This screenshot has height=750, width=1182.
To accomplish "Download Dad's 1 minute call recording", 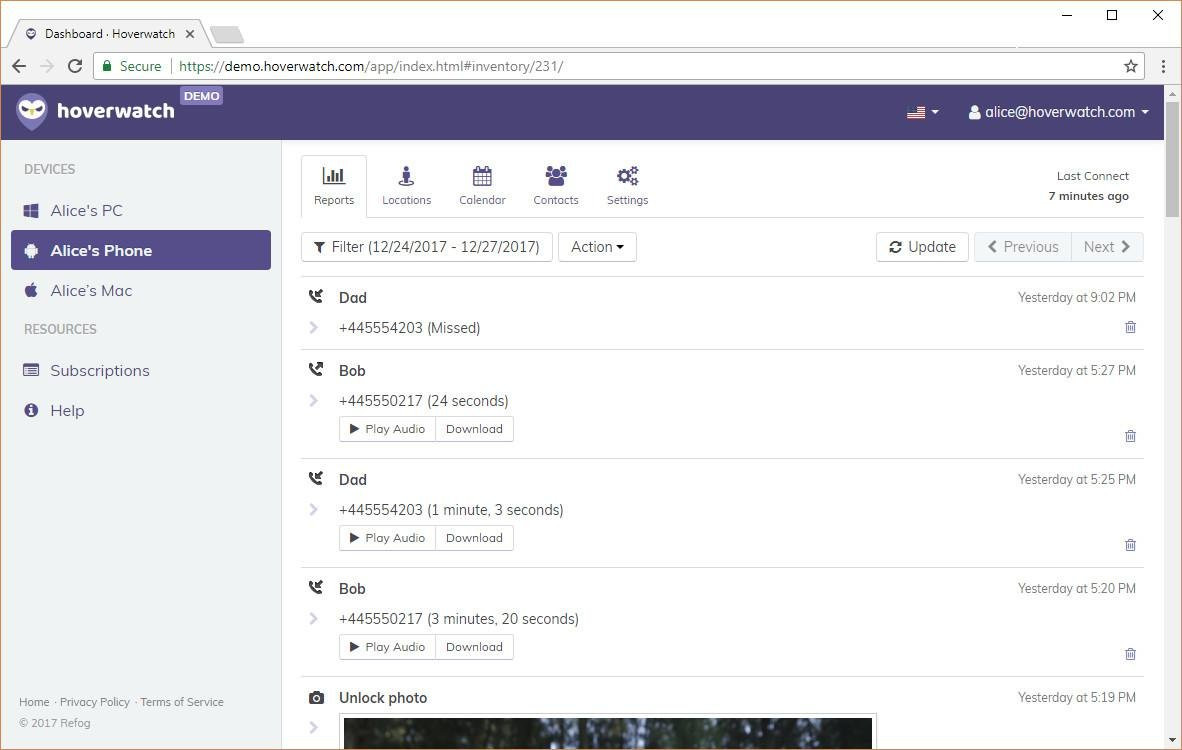I will click(474, 538).
